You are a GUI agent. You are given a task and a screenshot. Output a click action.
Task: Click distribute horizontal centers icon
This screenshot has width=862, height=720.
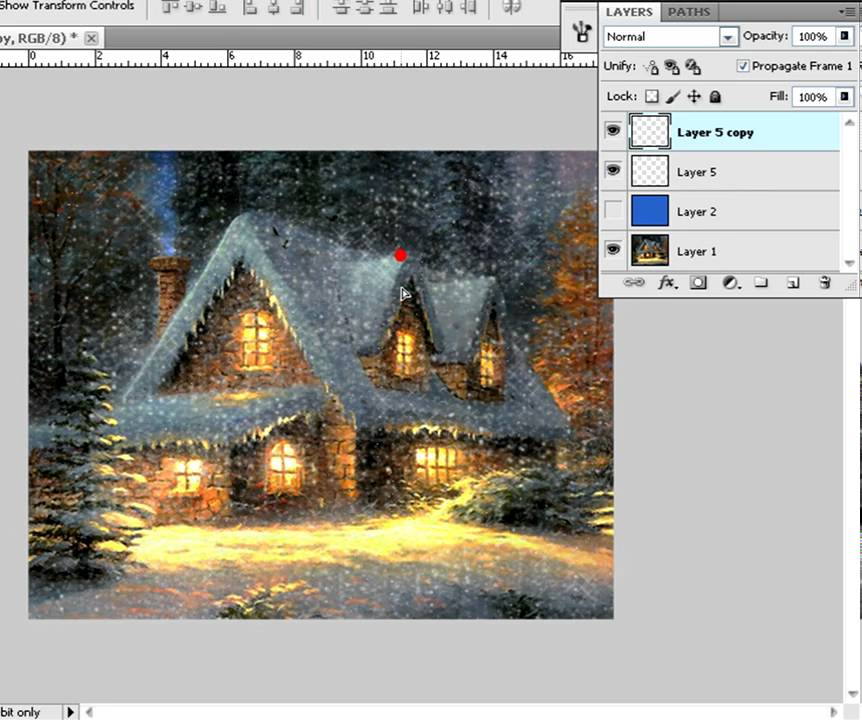pos(444,7)
